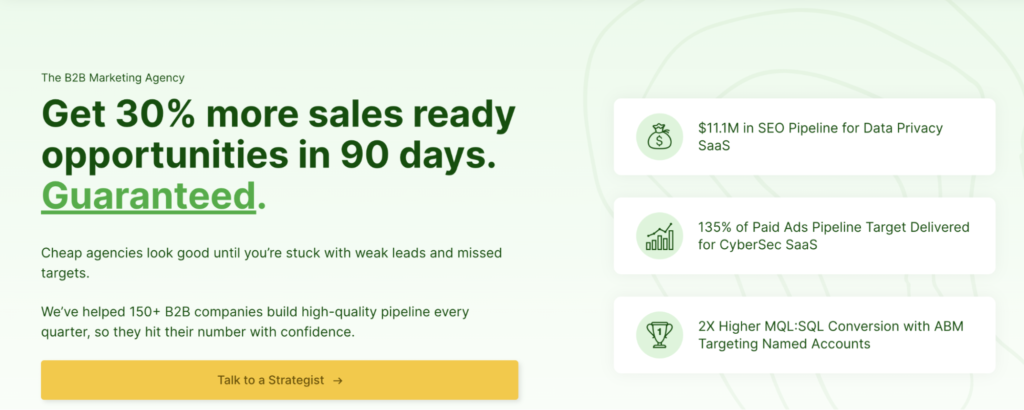Select the 2X Higher MQL:SQL Conversion text
Viewport: 1024px width, 410px height.
pyautogui.click(x=831, y=326)
